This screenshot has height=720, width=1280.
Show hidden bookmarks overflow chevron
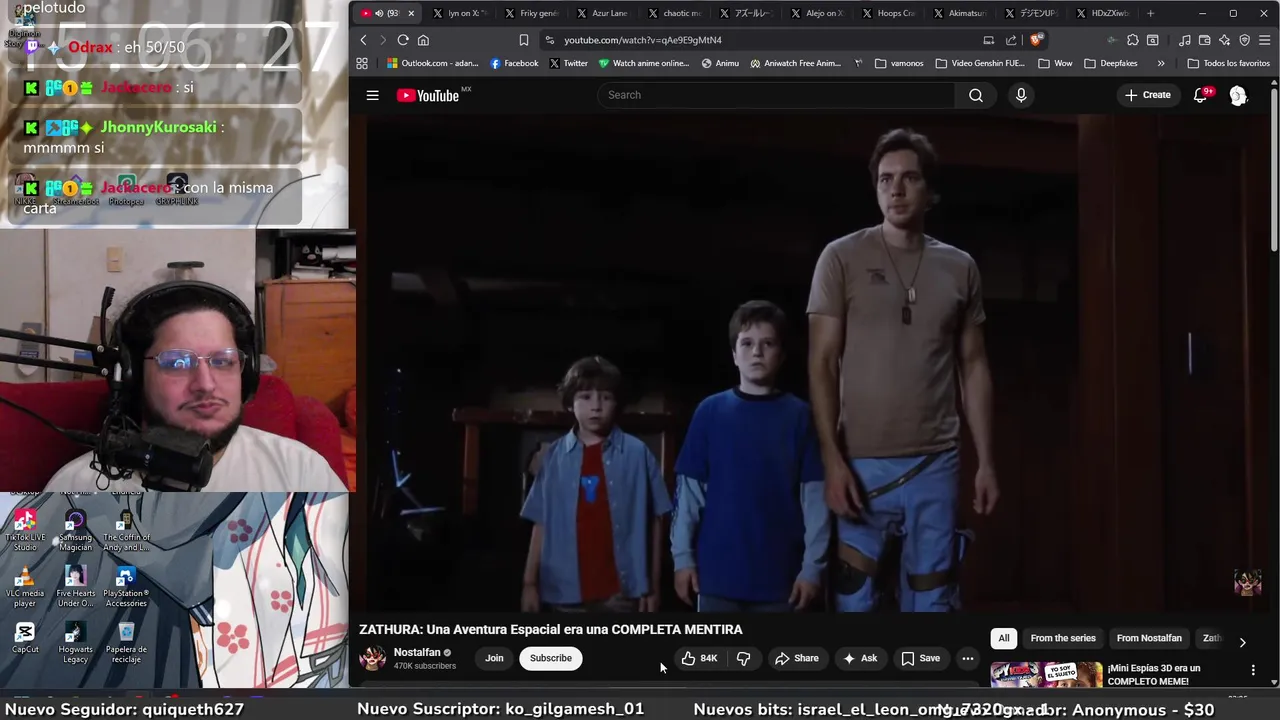[x=1161, y=63]
